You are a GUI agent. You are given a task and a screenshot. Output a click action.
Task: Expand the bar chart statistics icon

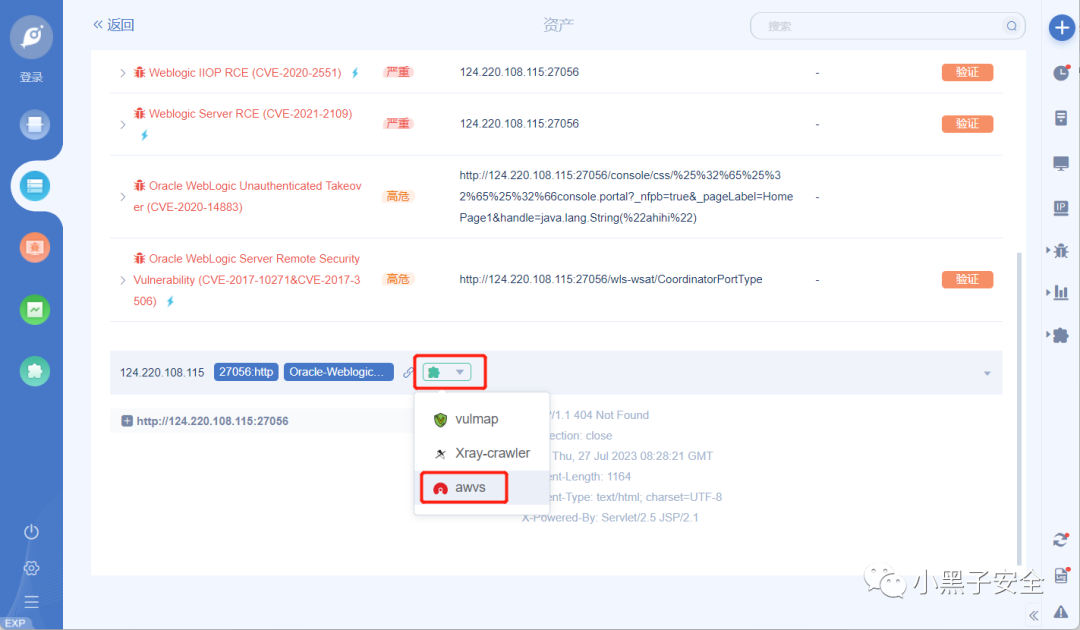click(x=1060, y=293)
